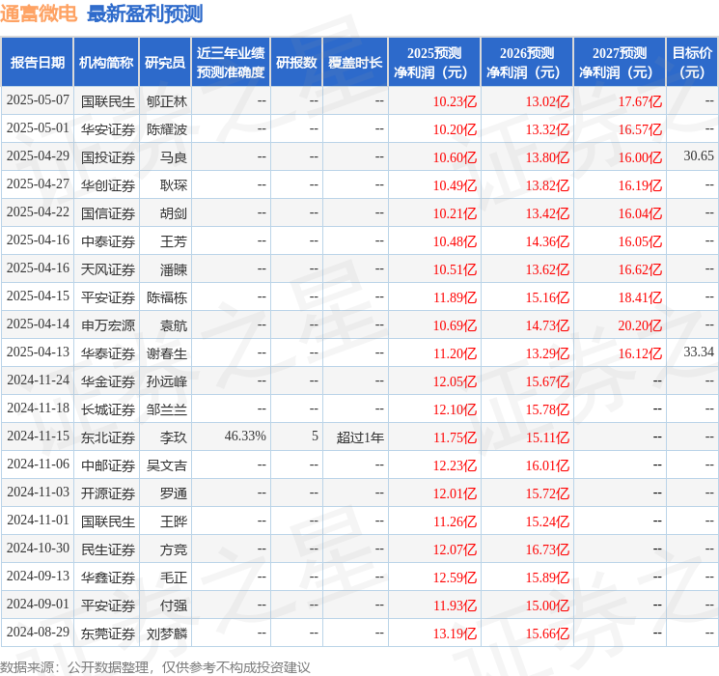Image resolution: width=719 pixels, height=676 pixels.
Task: Click the 研报数 column header
Action: click(296, 62)
